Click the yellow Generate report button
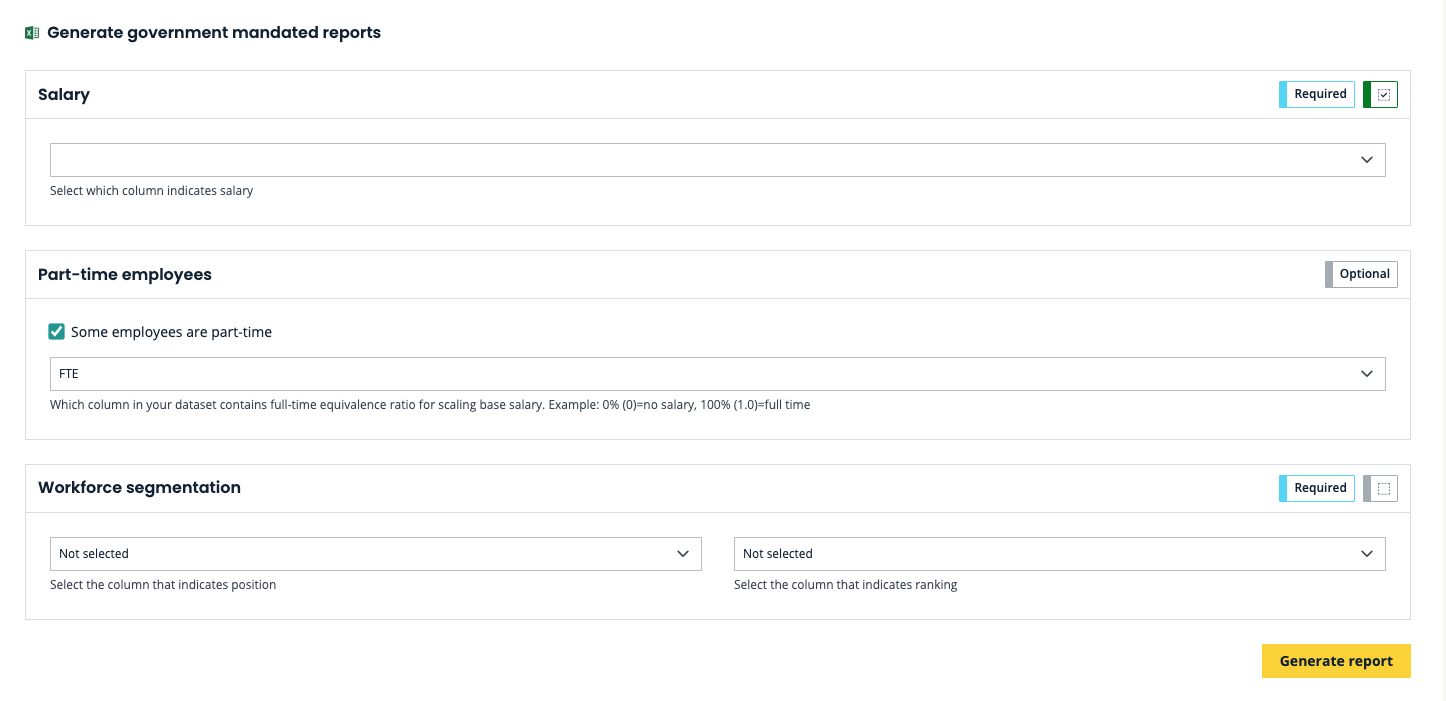Screen dimensions: 1446x701 click(1336, 661)
